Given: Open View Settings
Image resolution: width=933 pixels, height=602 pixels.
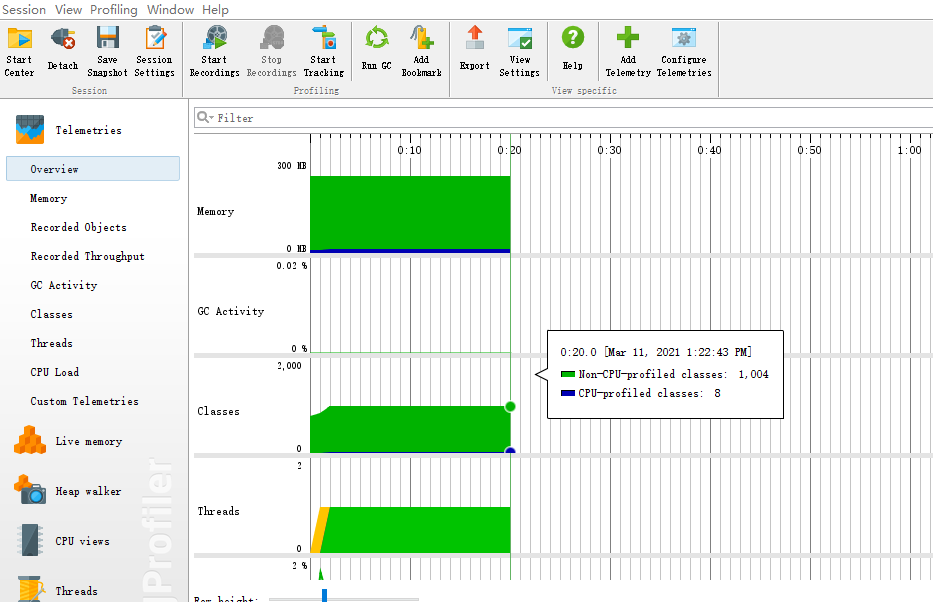Looking at the screenshot, I should coord(519,52).
